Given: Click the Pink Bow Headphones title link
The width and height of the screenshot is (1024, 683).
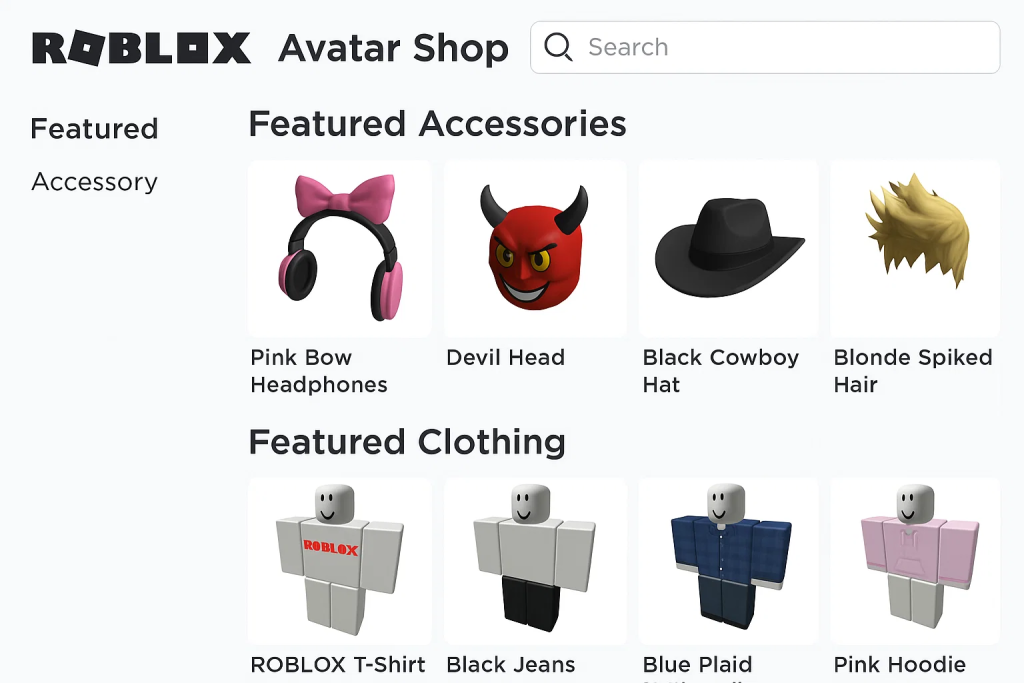Looking at the screenshot, I should [319, 371].
